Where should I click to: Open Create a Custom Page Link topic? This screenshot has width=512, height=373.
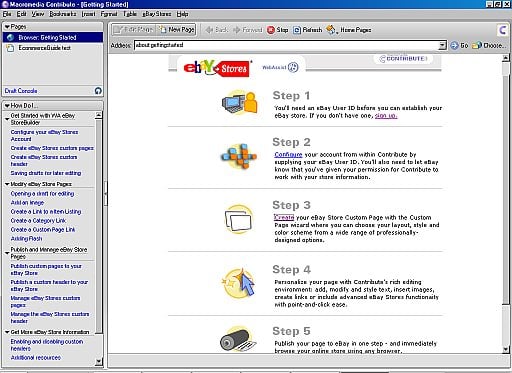[x=43, y=230]
